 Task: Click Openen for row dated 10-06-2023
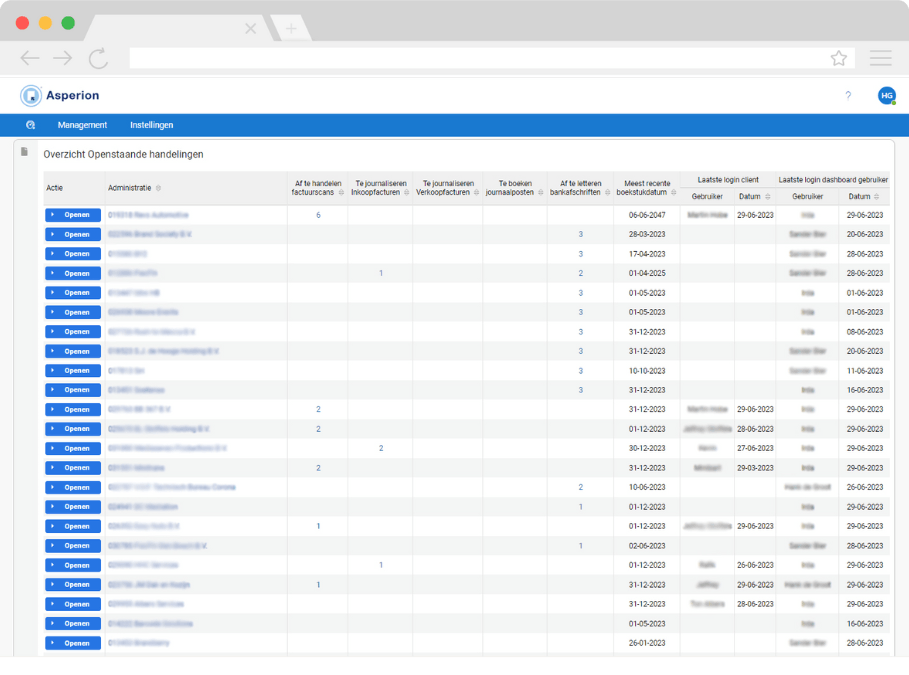[73, 487]
